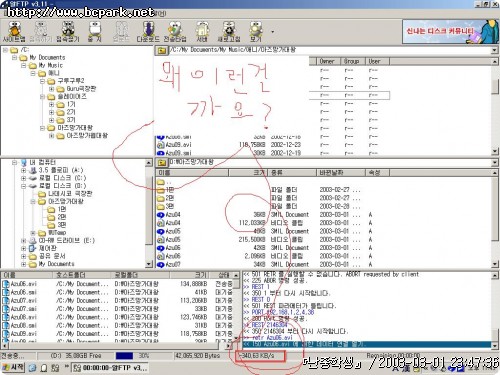Viewport: 500px width, 375px height.
Task: Click the Download (다운로드) toolbar icon
Action: [148, 32]
